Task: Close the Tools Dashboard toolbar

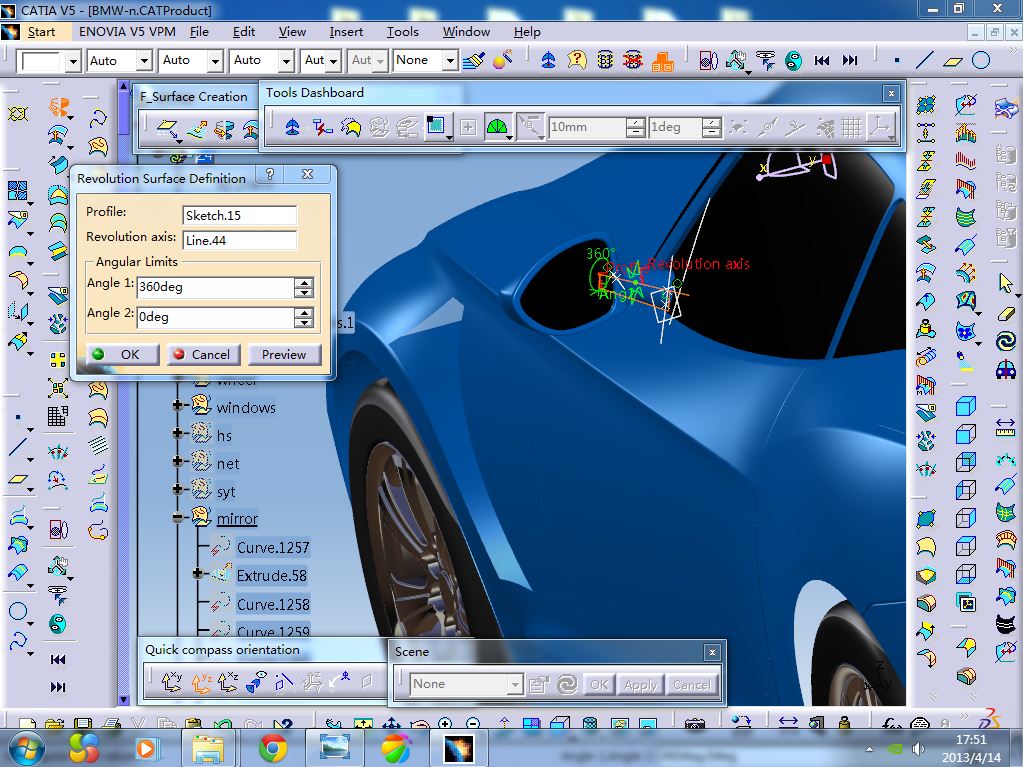Action: tap(891, 93)
